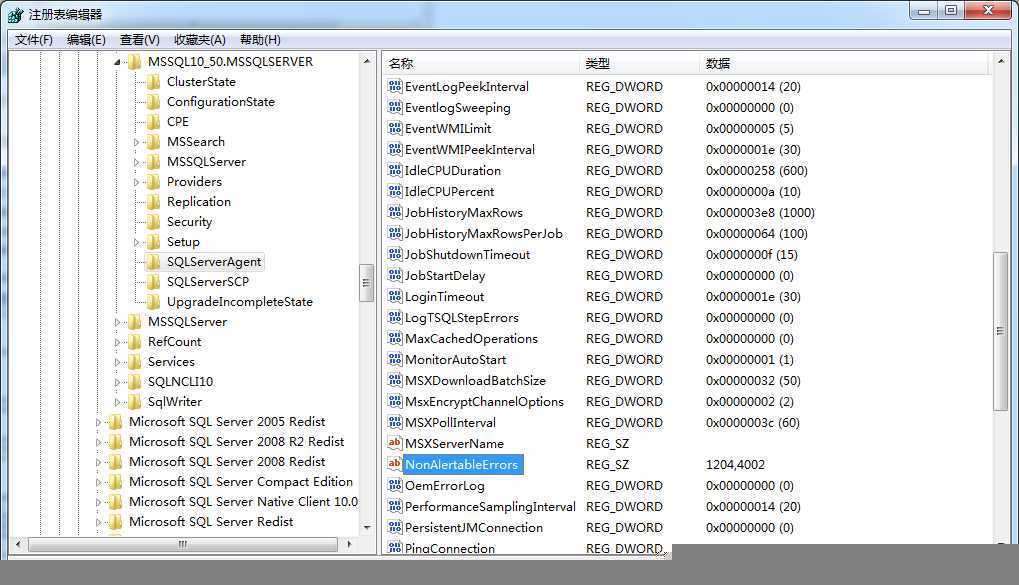
Task: Select the JobHistoryMaxRowsPerJob value name
Action: (x=484, y=233)
